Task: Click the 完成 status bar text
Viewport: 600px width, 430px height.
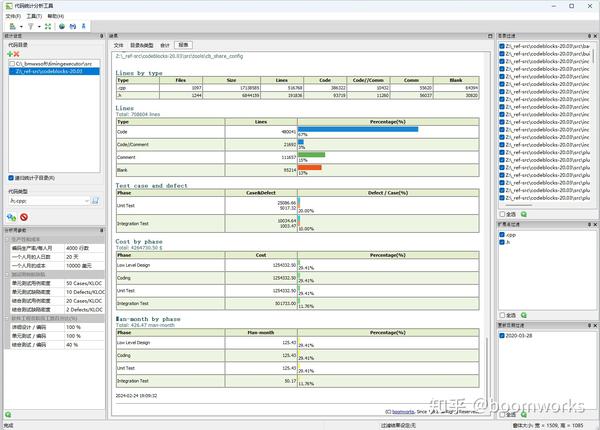Action: [8, 425]
